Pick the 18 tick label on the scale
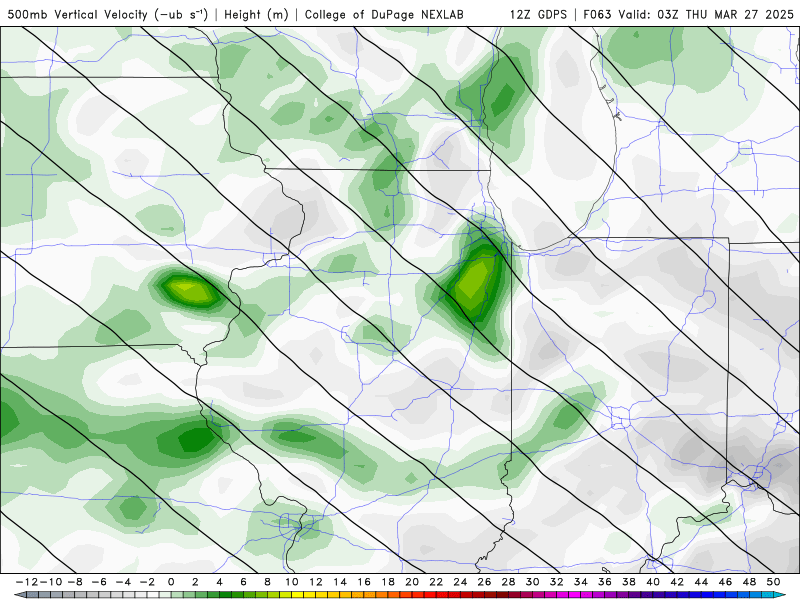 [388, 582]
